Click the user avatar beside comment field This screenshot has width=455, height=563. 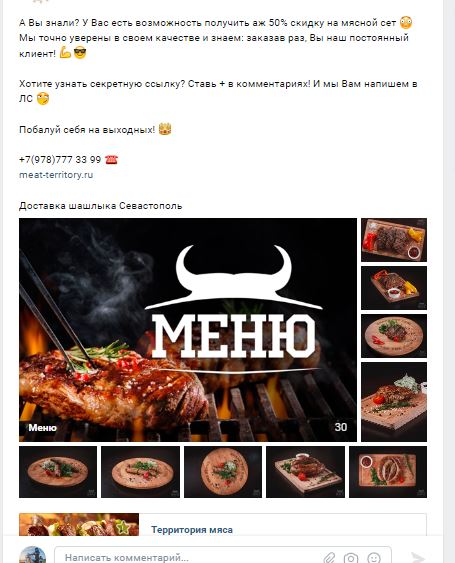tap(32, 555)
